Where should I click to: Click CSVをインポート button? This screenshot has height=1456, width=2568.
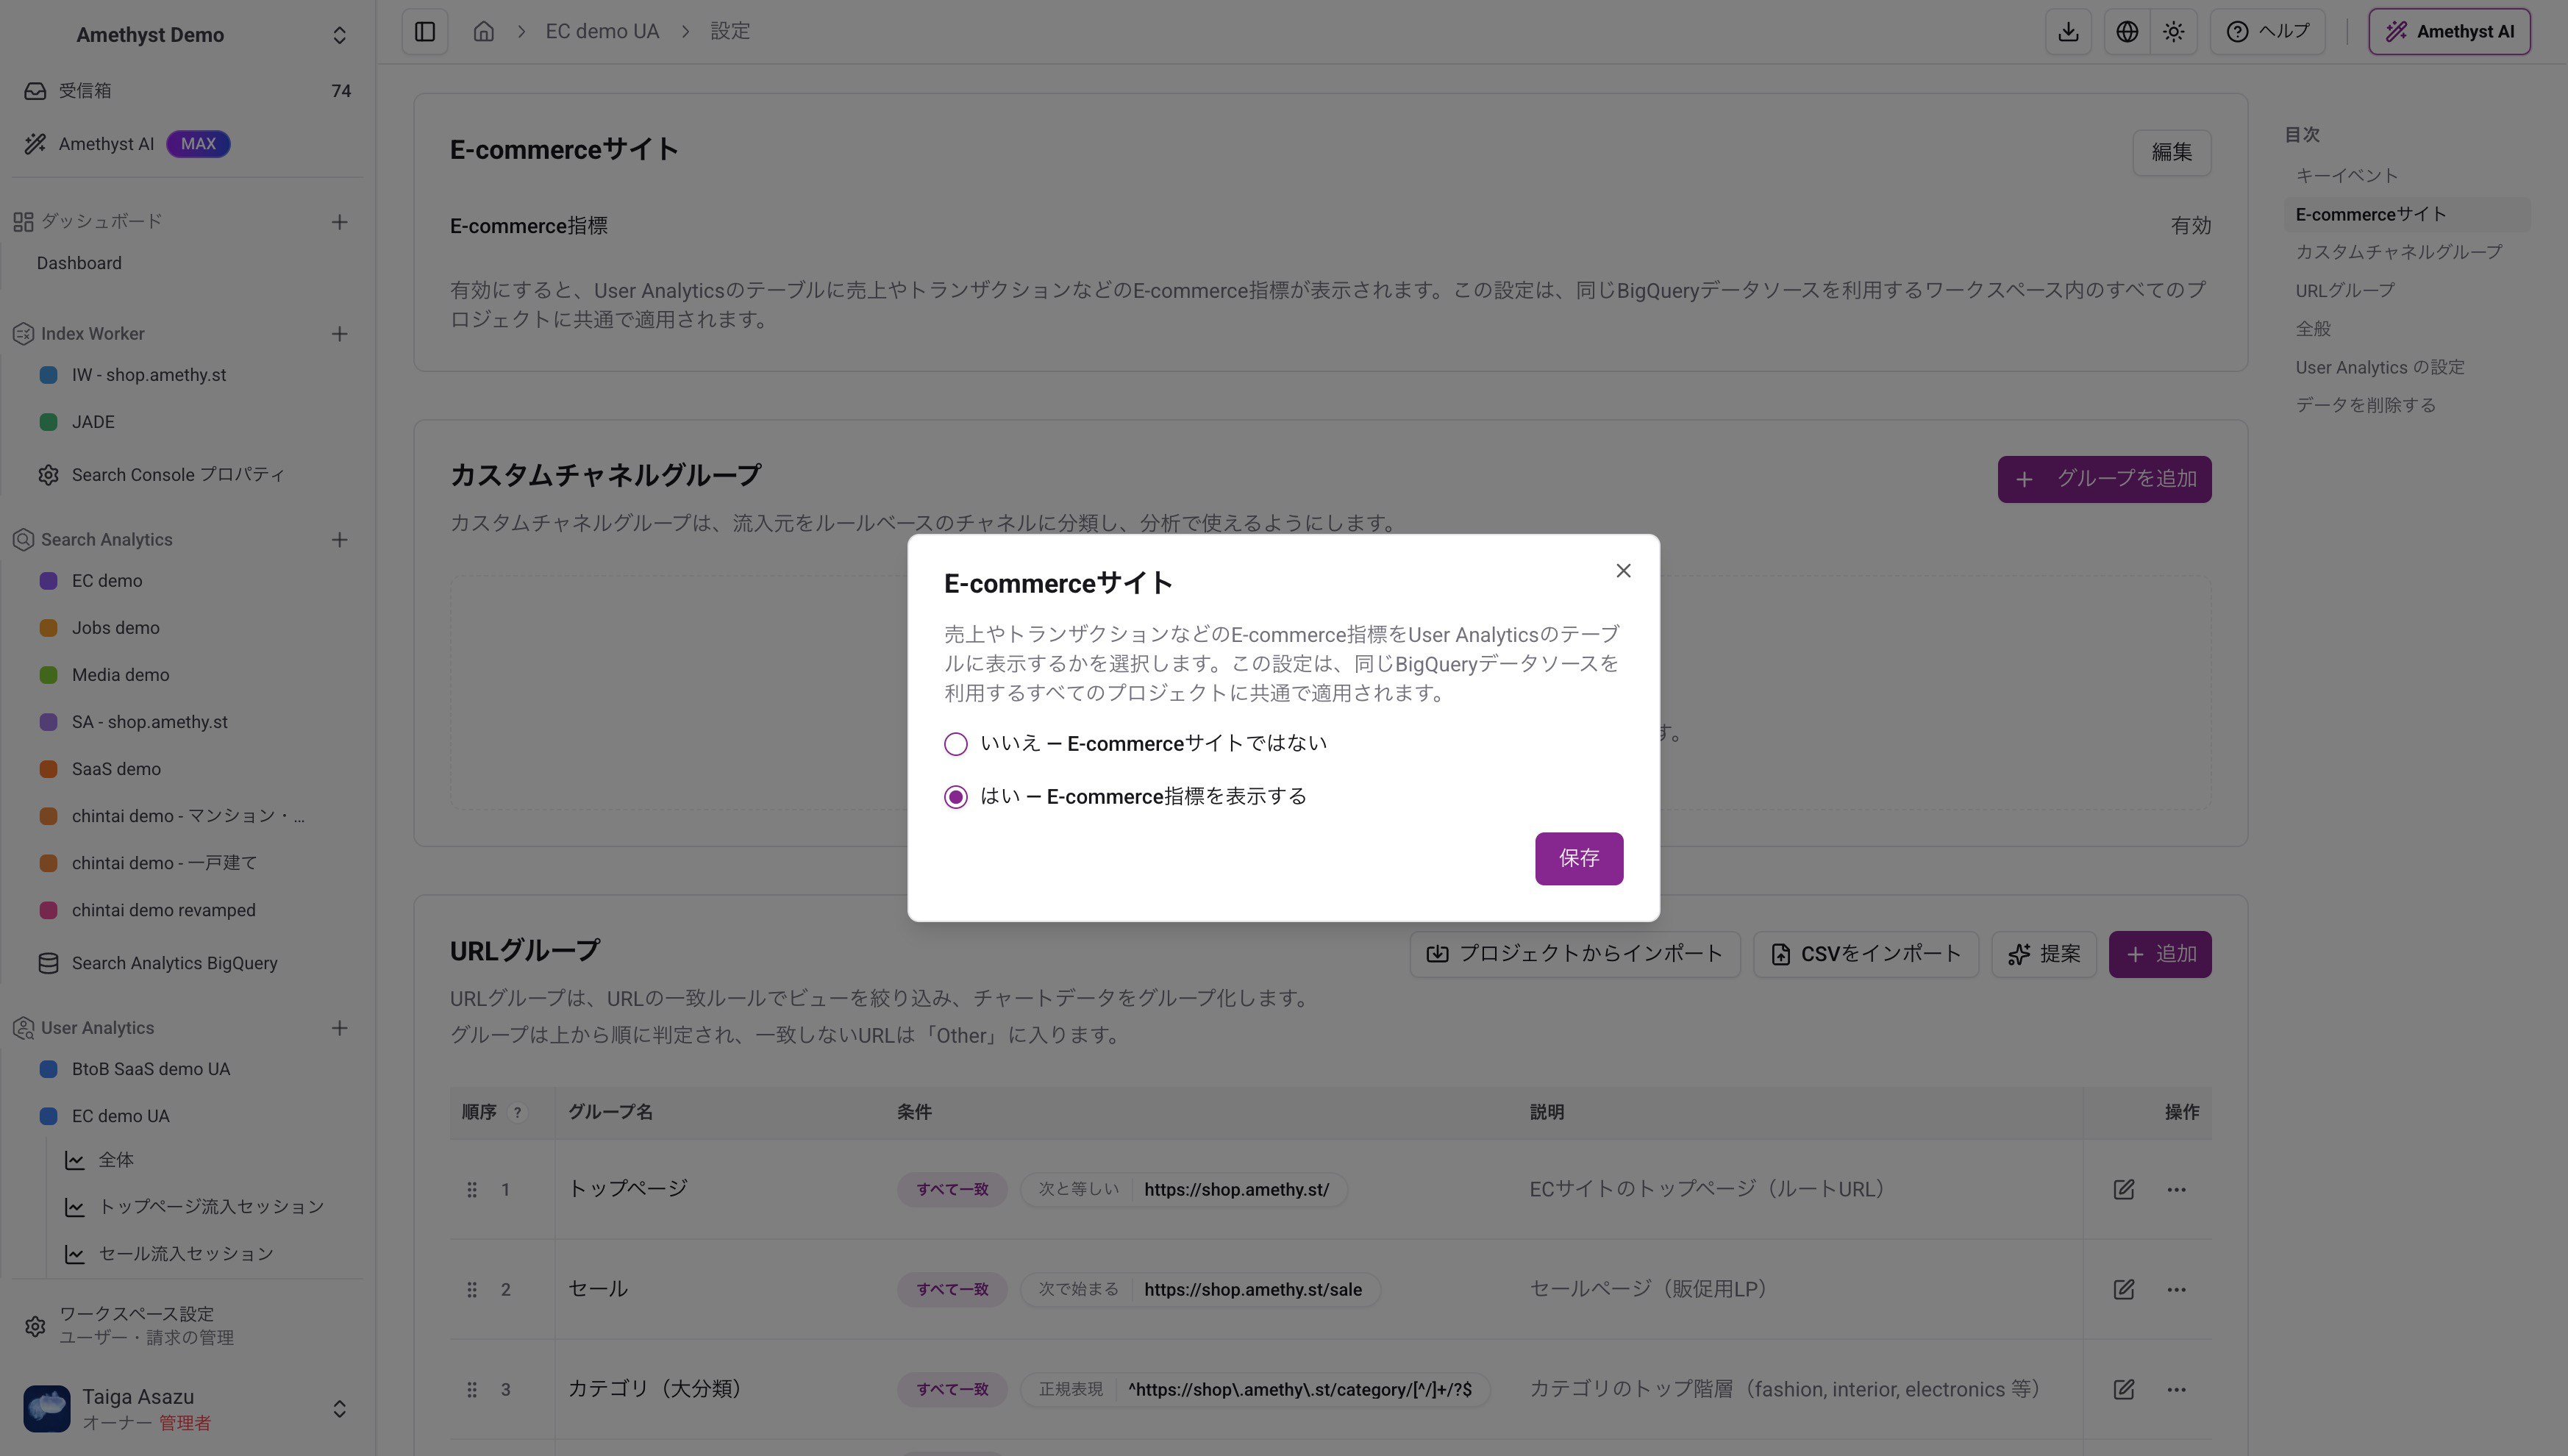[x=1865, y=954]
